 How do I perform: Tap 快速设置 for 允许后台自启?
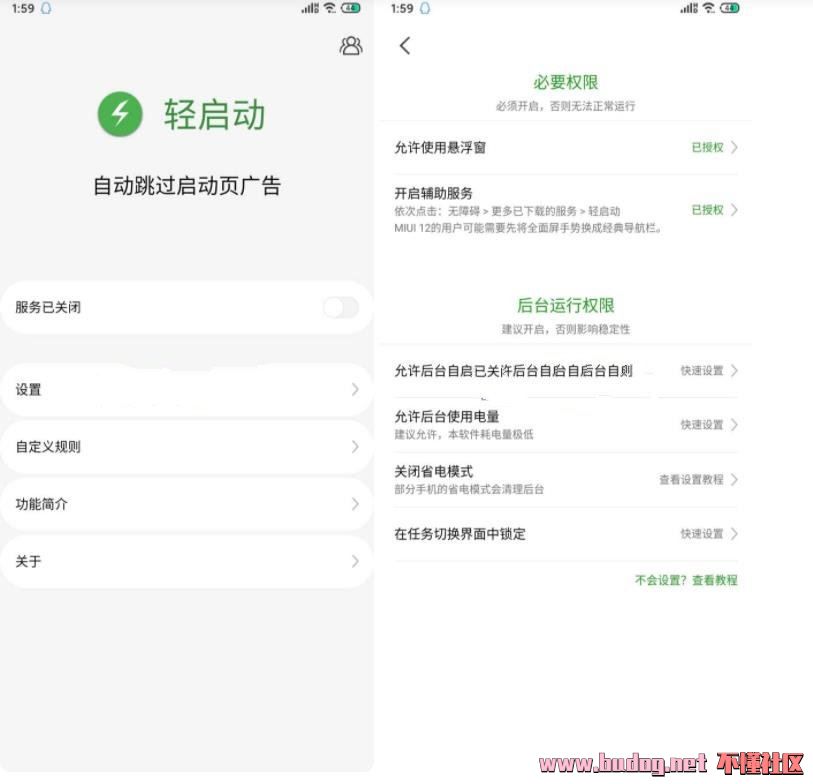coord(702,371)
